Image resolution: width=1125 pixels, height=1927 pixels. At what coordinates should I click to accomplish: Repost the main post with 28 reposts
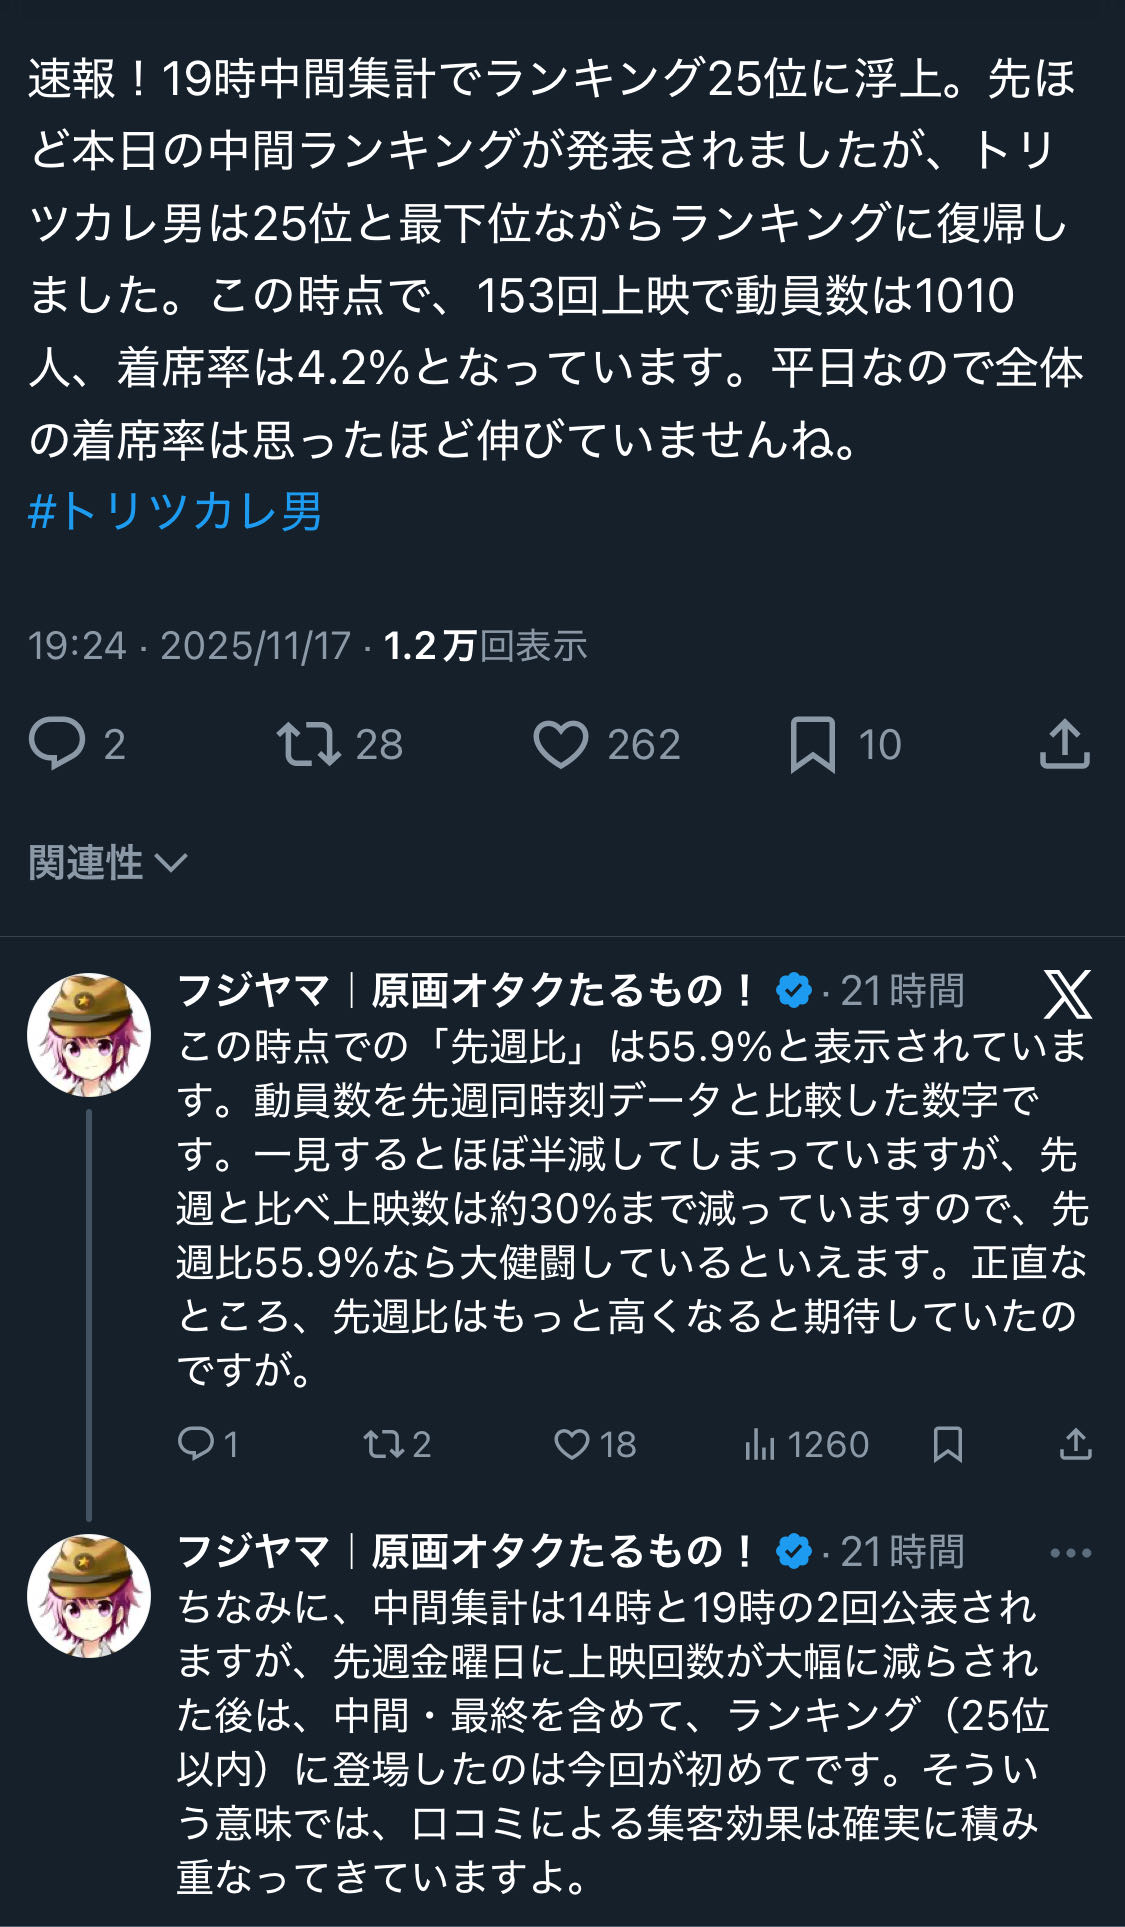click(308, 744)
